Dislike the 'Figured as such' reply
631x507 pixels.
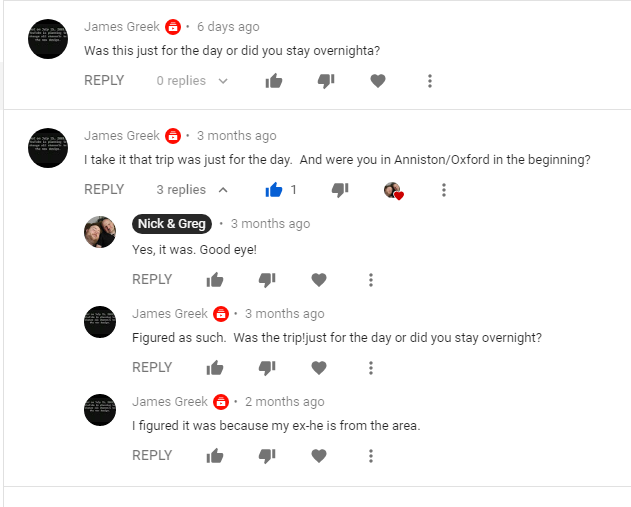click(267, 368)
